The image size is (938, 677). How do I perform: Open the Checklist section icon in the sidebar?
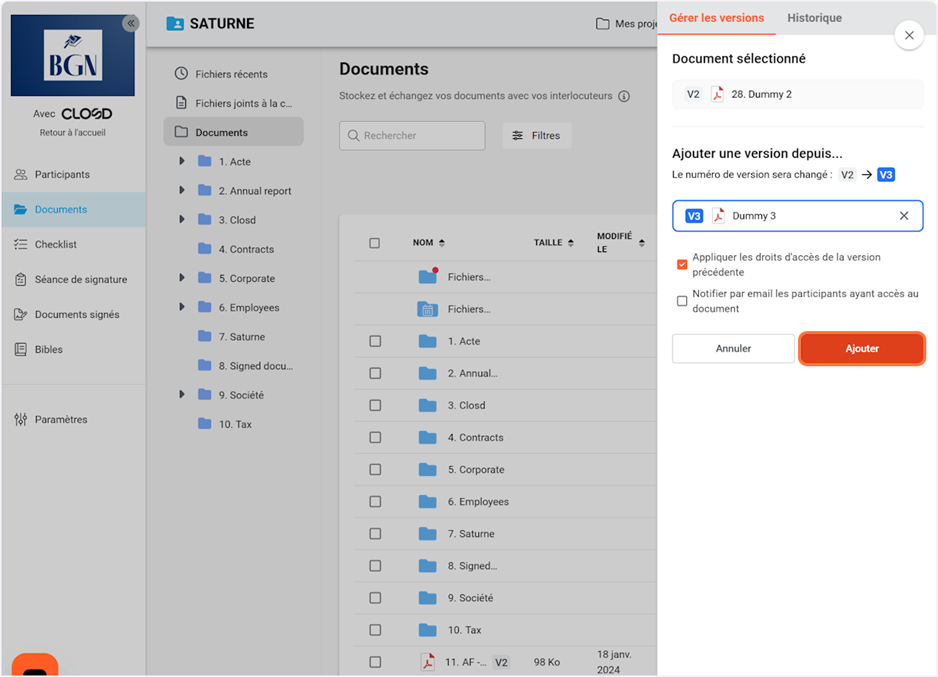pos(21,245)
